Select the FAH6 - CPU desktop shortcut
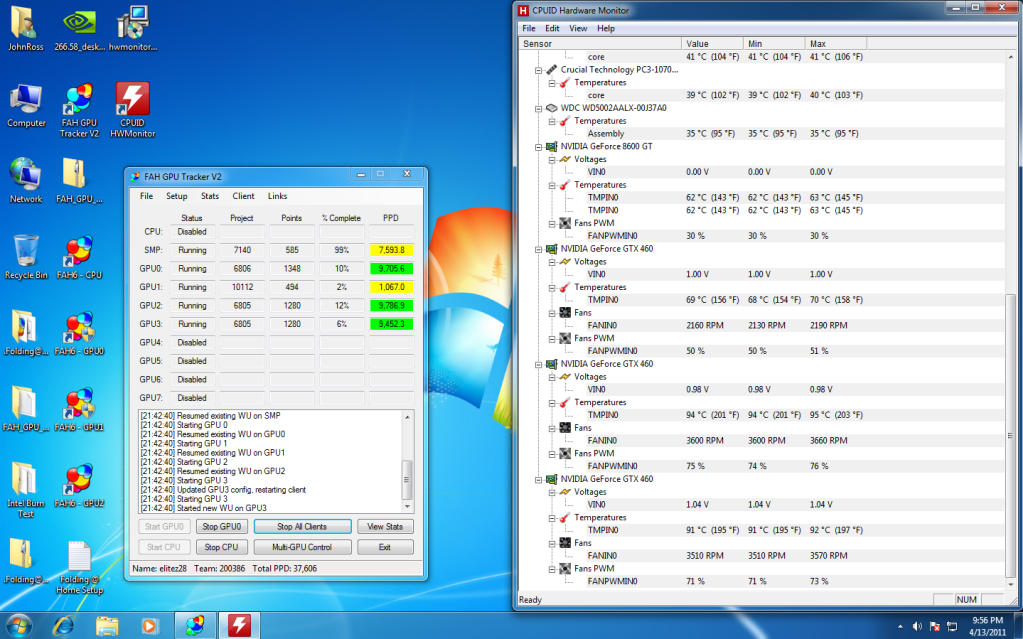Viewport: 1023px width, 639px height. click(x=79, y=257)
